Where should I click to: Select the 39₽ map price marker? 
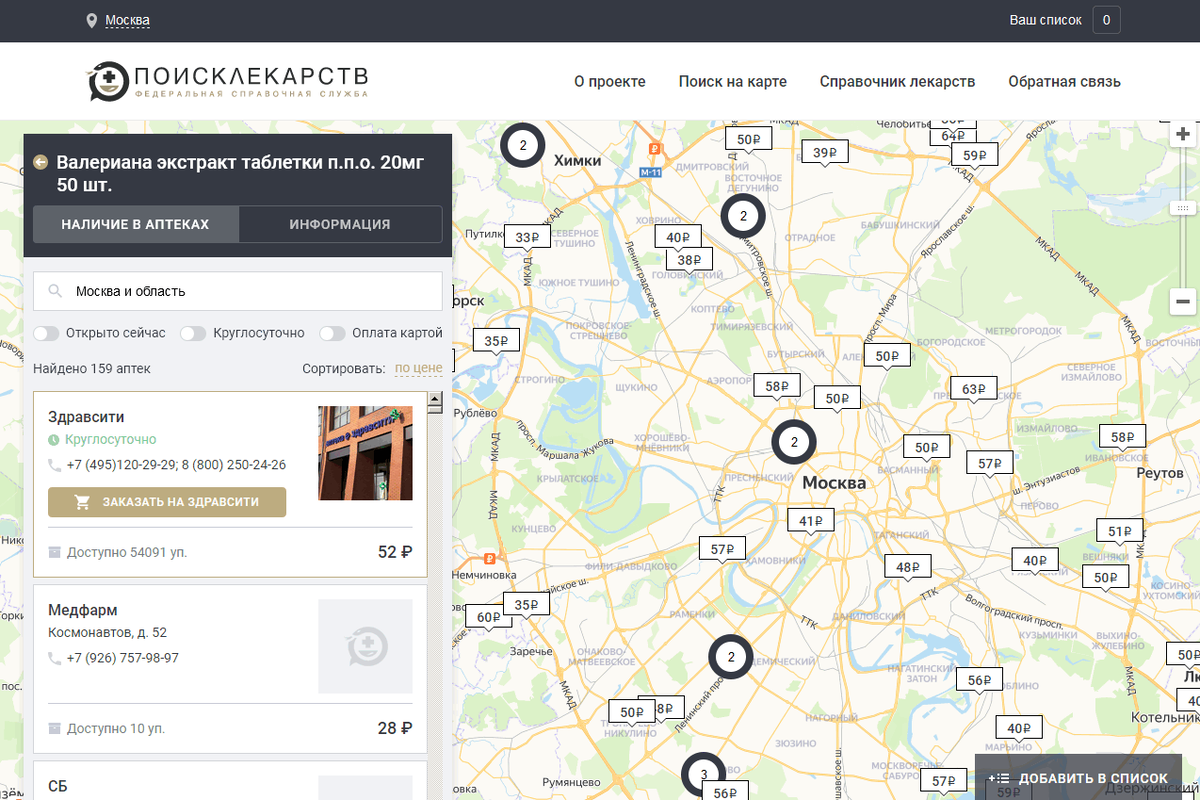point(825,153)
